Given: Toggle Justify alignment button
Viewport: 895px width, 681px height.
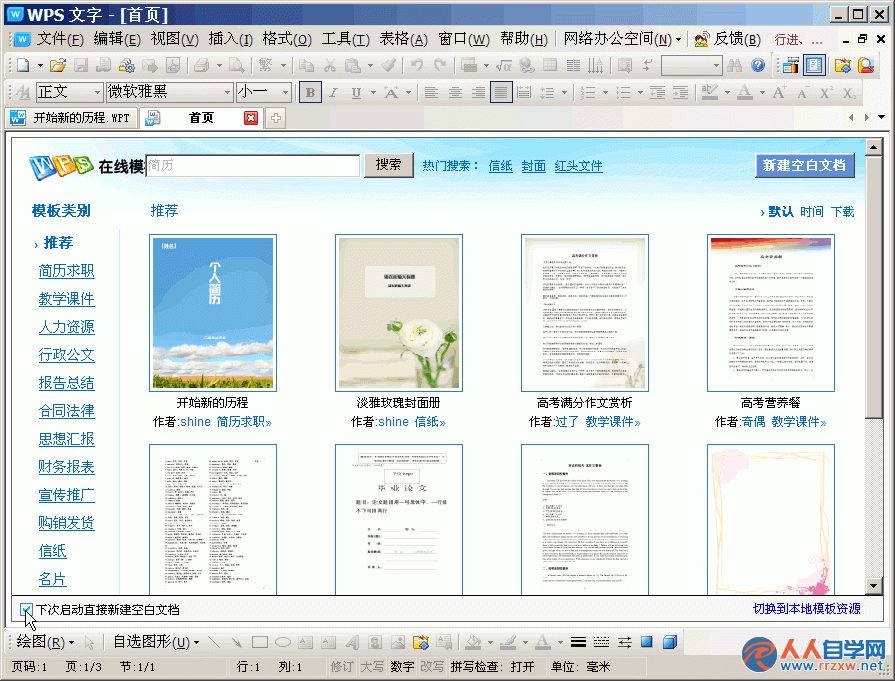Looking at the screenshot, I should click(501, 92).
